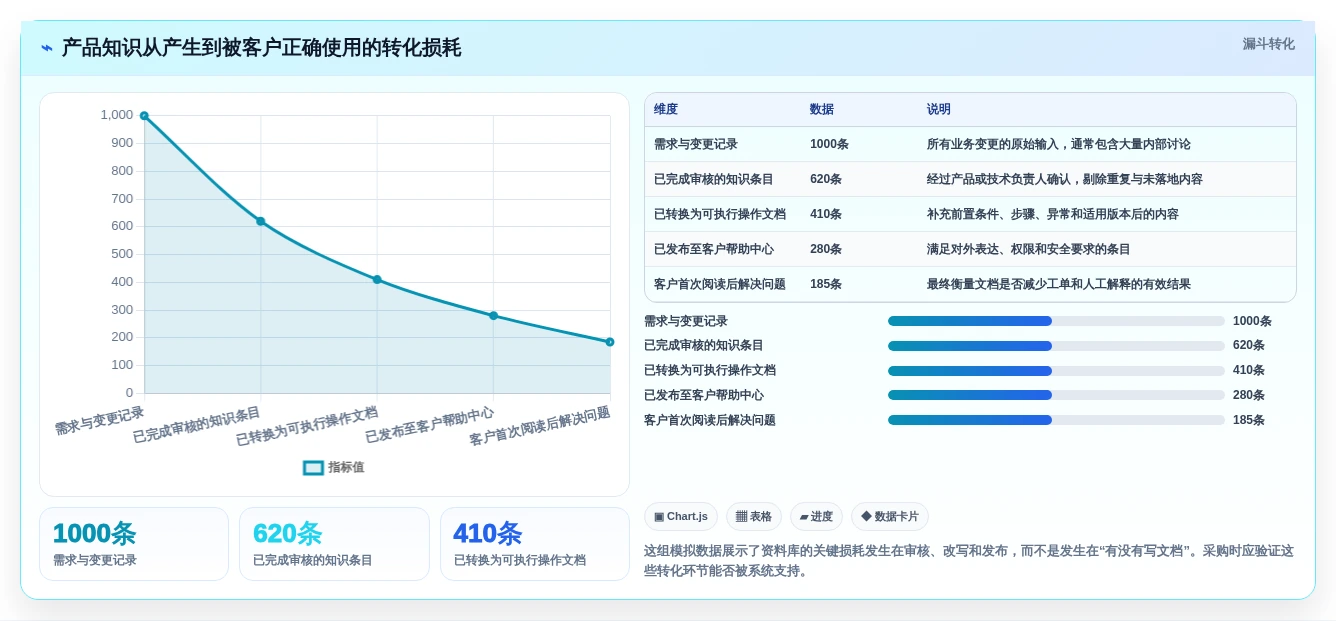Click table cell 需求与变更记录

point(696,144)
